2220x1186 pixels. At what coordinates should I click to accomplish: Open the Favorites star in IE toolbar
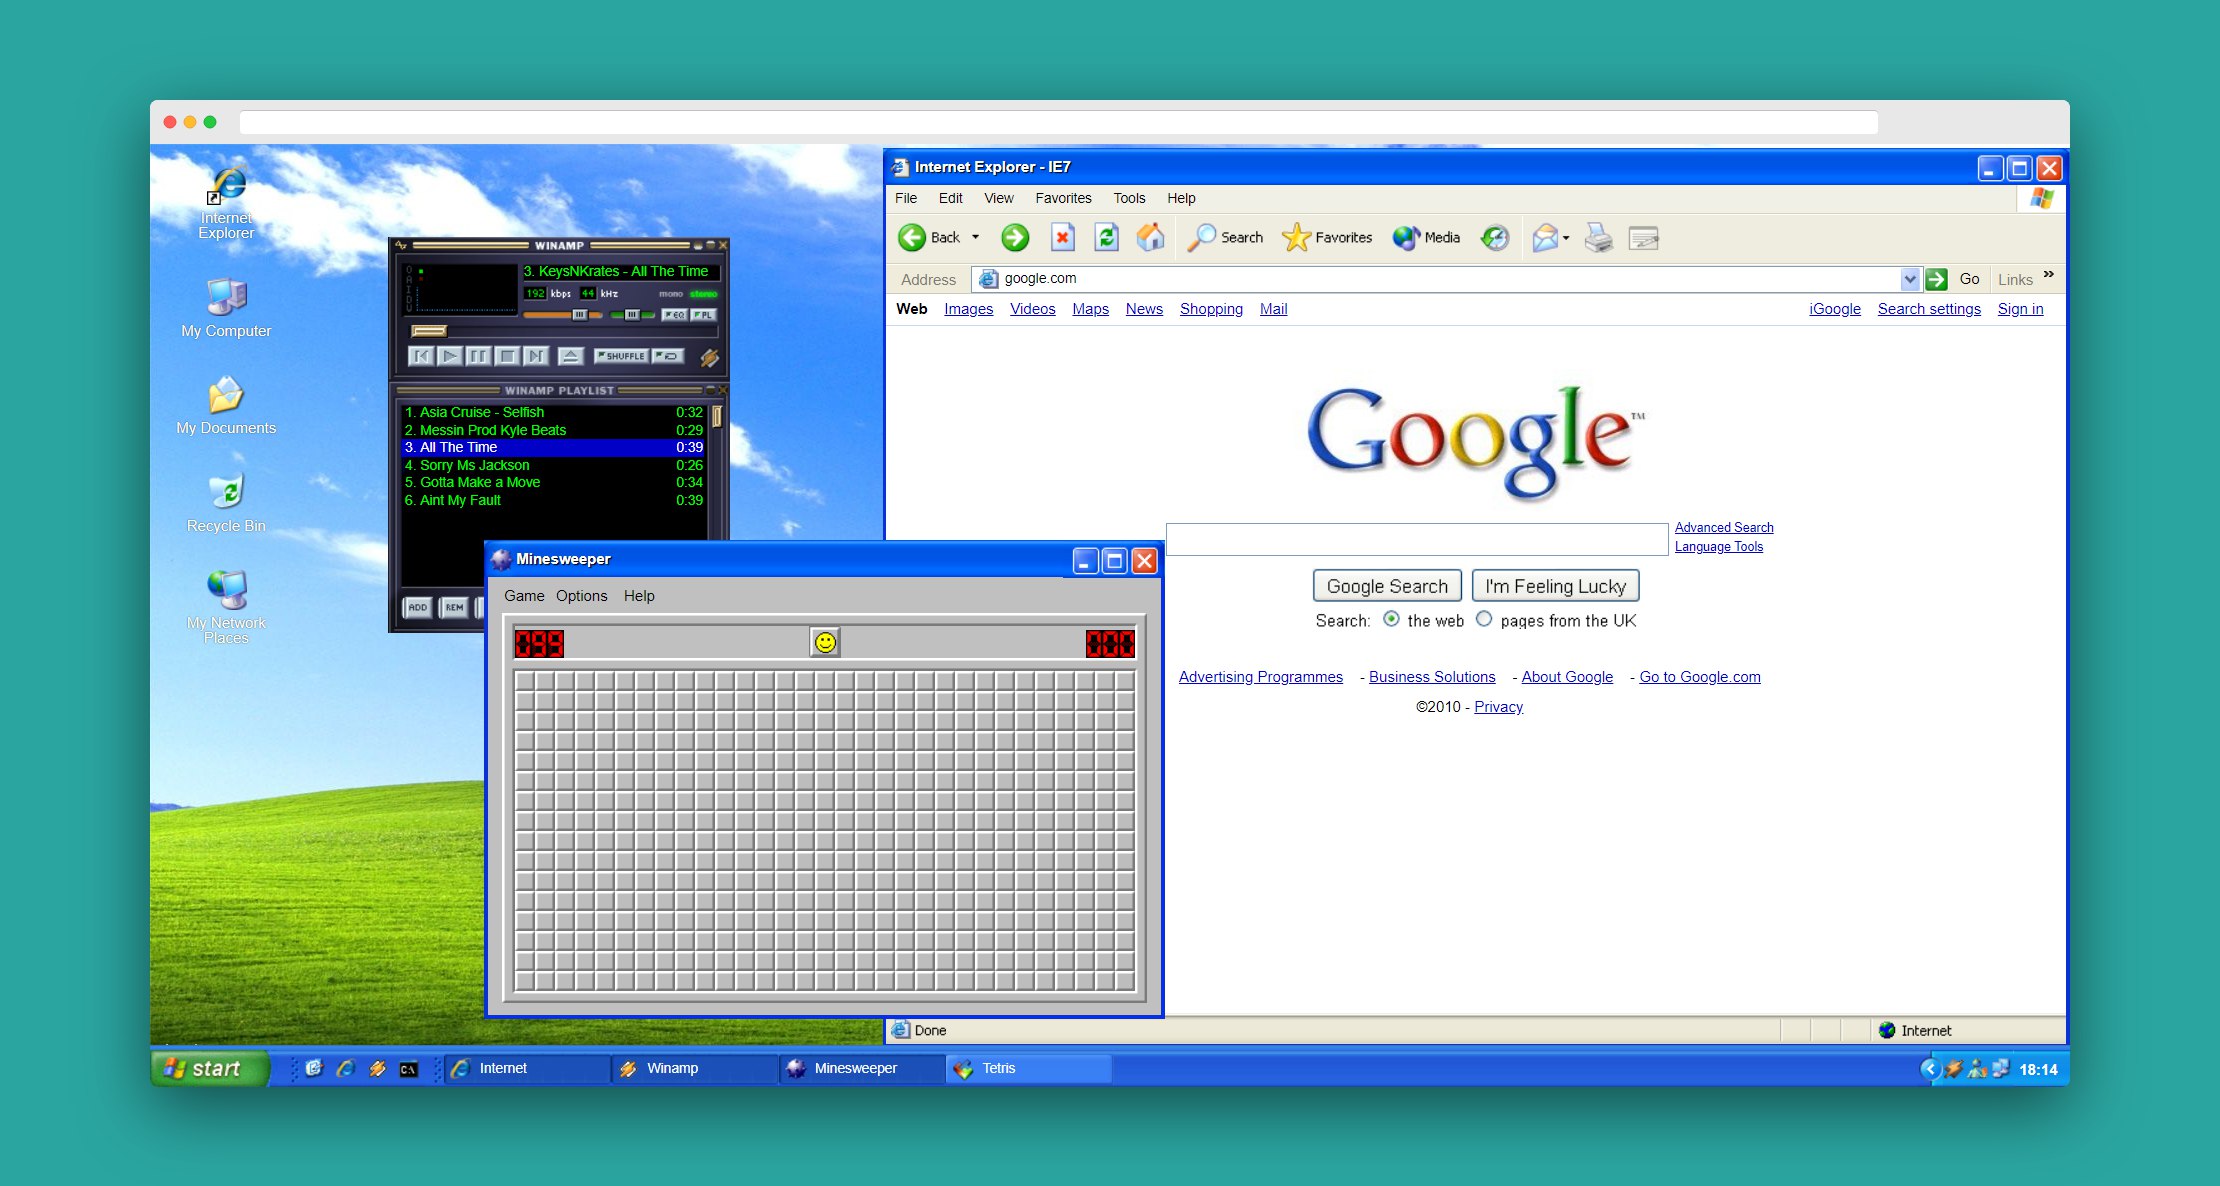1327,237
